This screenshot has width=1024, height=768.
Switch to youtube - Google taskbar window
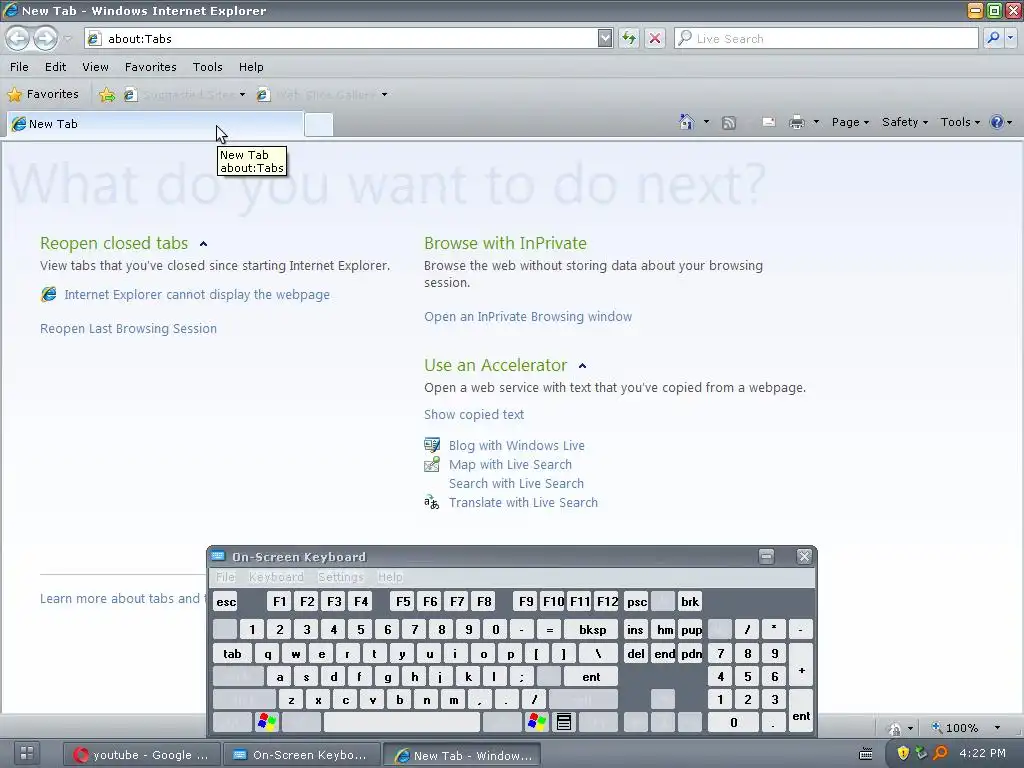pos(141,754)
